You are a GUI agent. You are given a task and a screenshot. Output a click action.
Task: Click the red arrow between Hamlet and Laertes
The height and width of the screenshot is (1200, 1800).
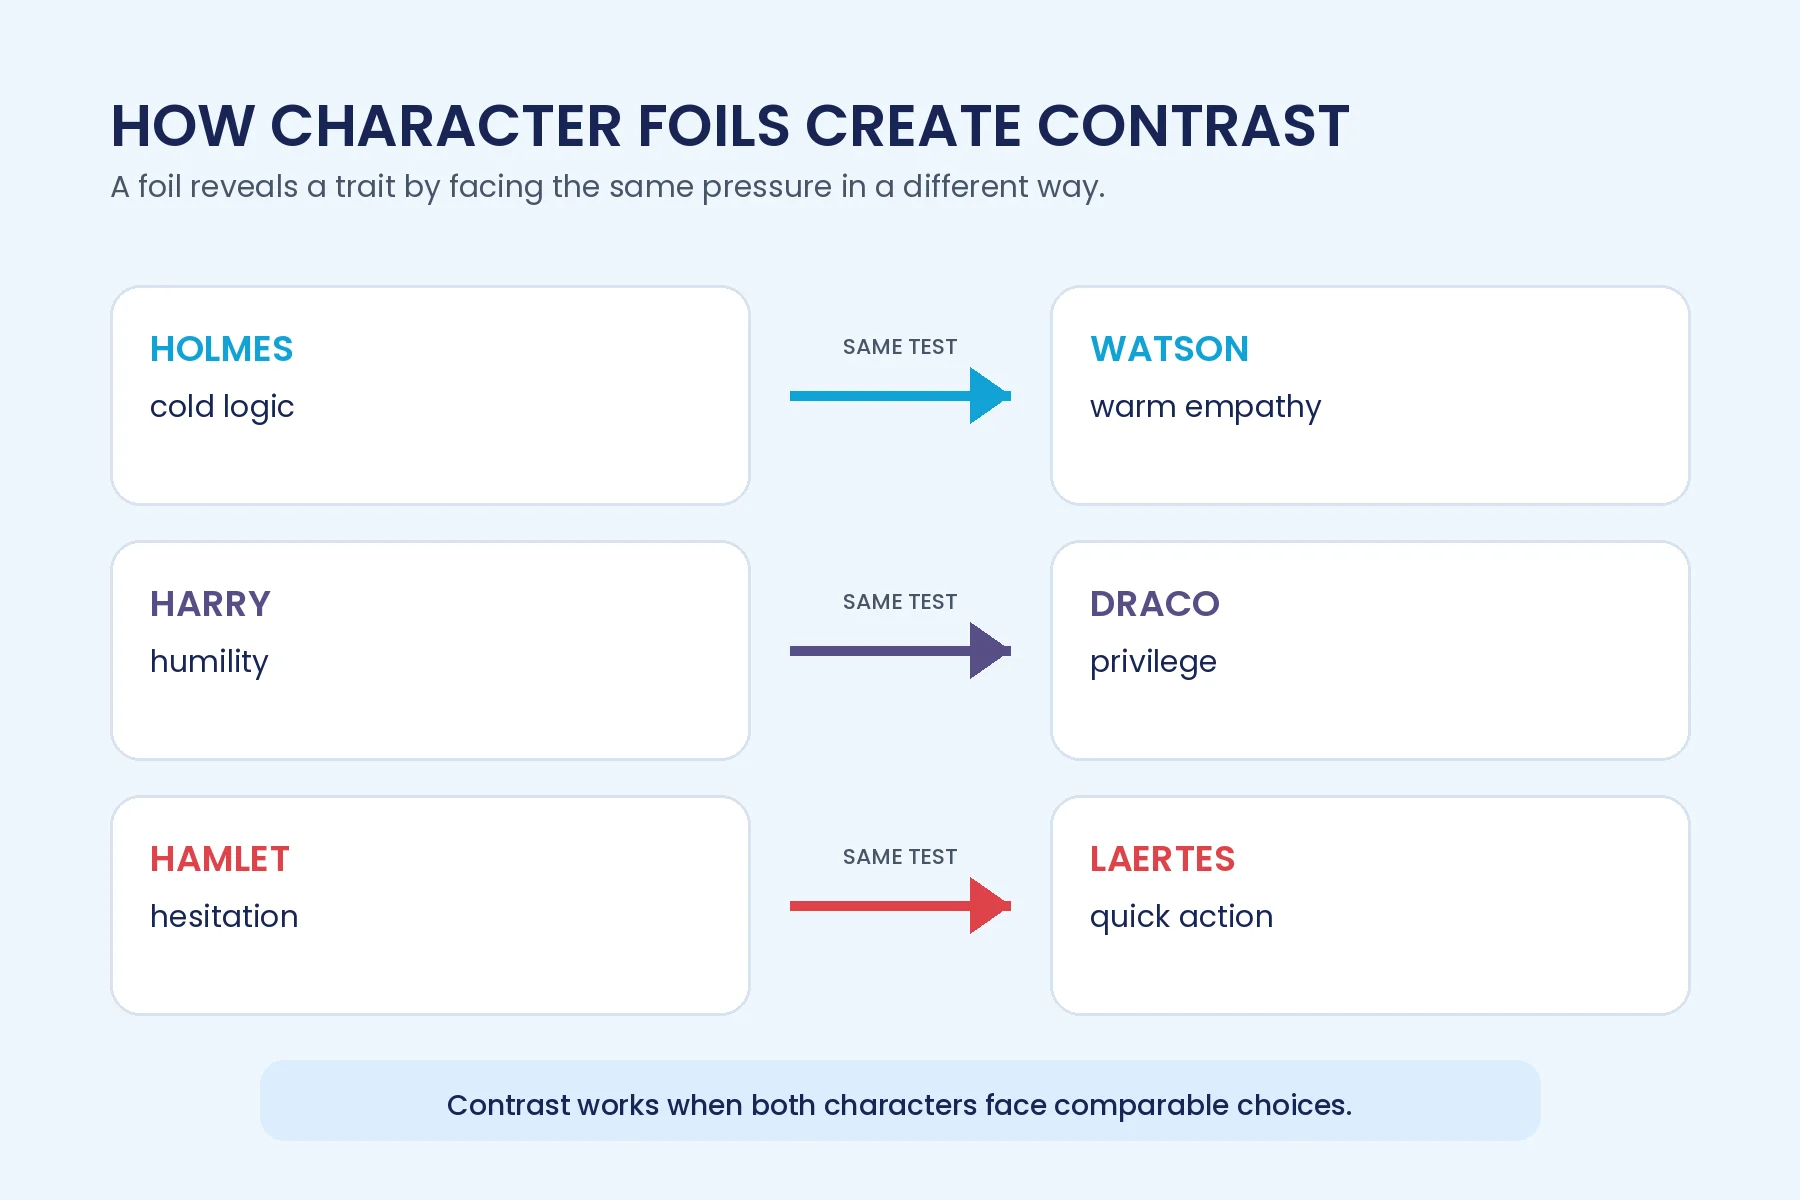[x=900, y=906]
